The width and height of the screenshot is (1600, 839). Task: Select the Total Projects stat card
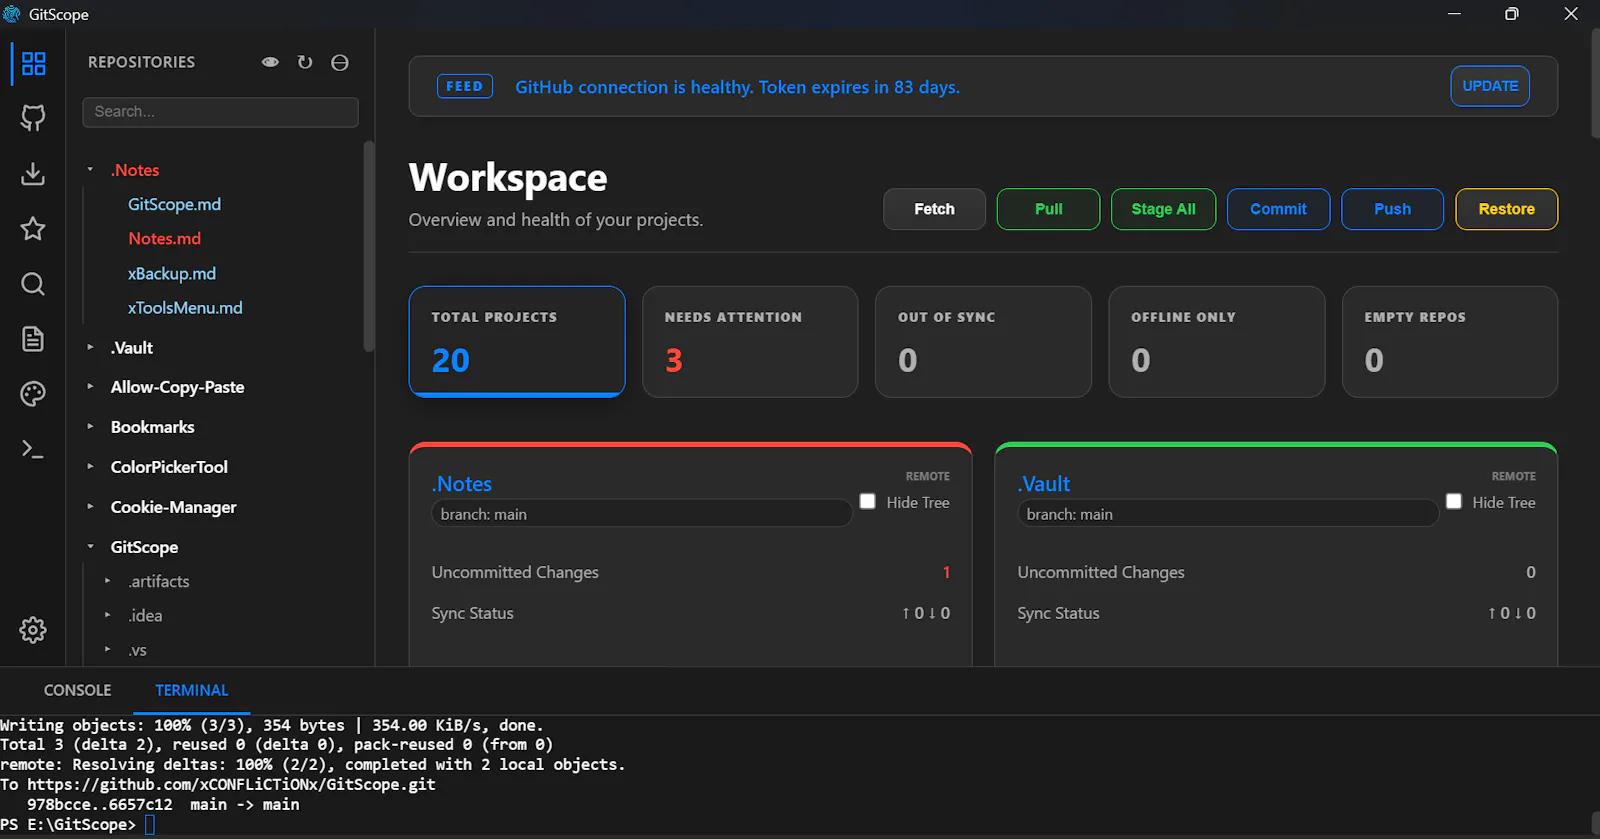click(517, 341)
